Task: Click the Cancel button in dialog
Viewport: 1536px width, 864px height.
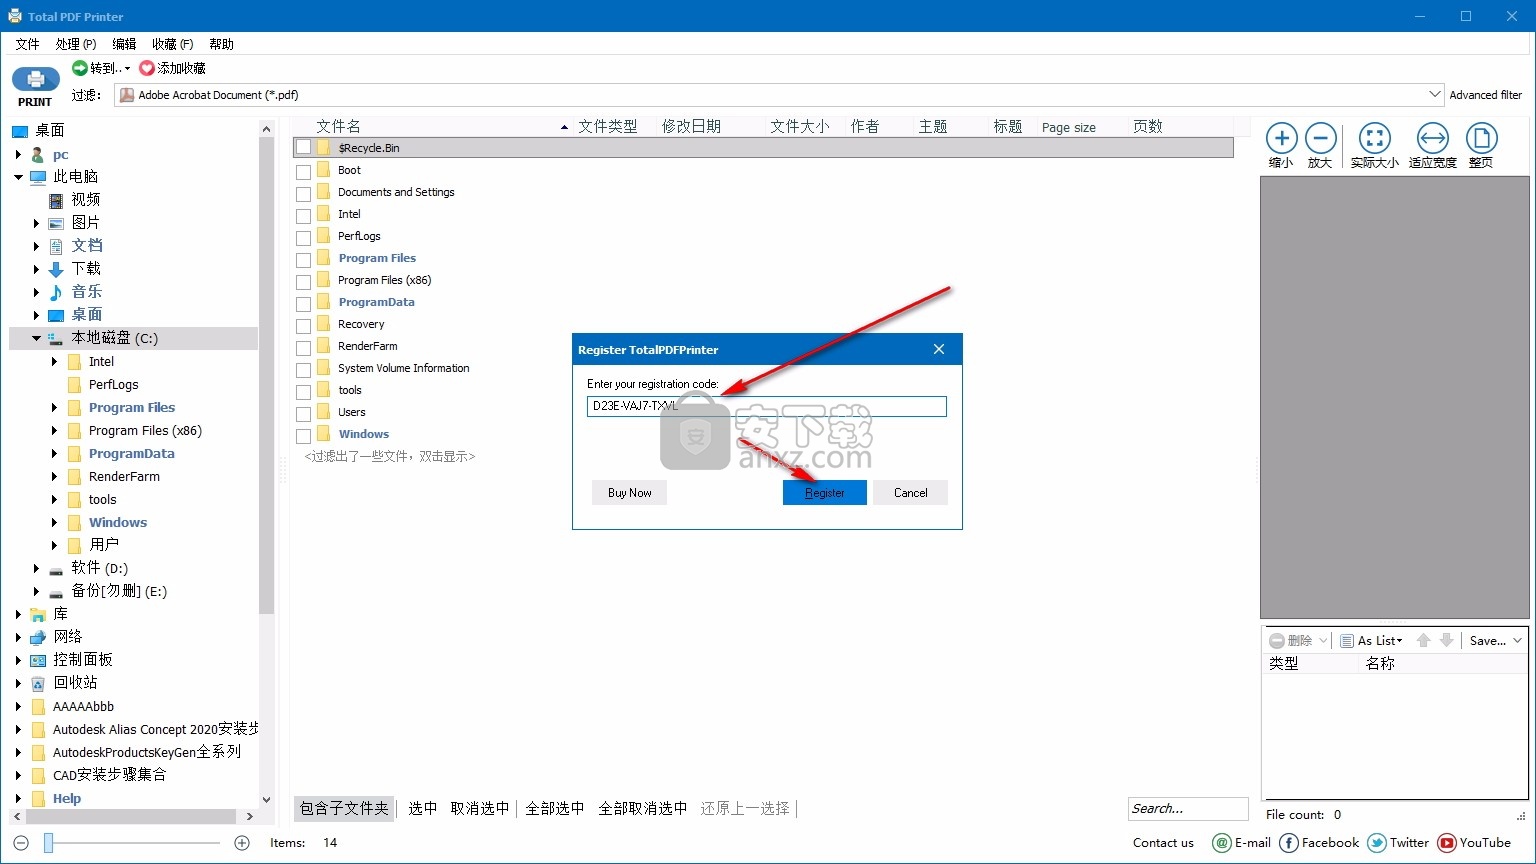Action: click(910, 493)
